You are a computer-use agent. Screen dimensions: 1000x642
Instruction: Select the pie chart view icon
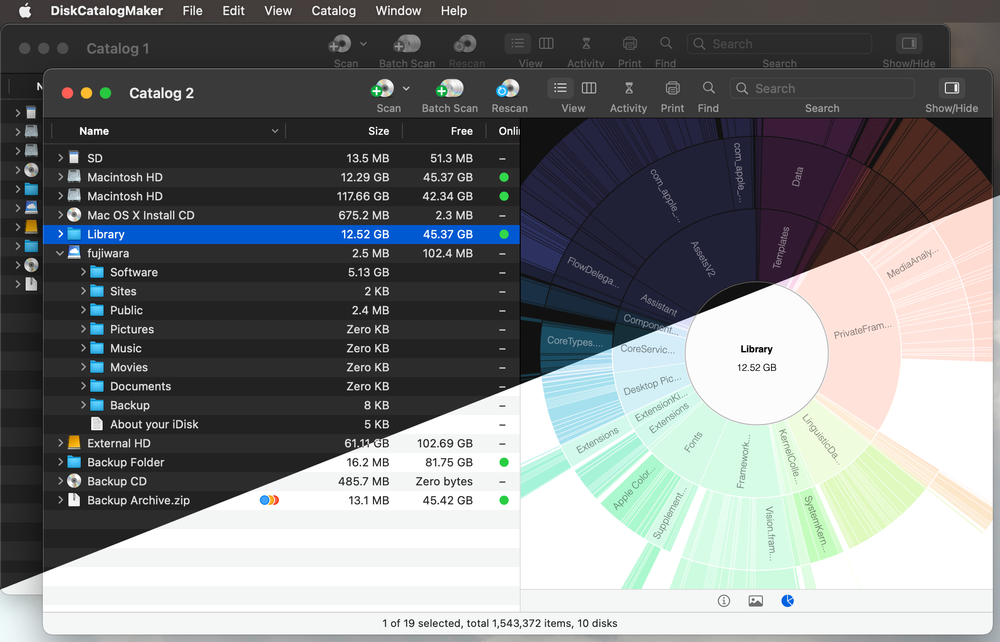[x=787, y=600]
